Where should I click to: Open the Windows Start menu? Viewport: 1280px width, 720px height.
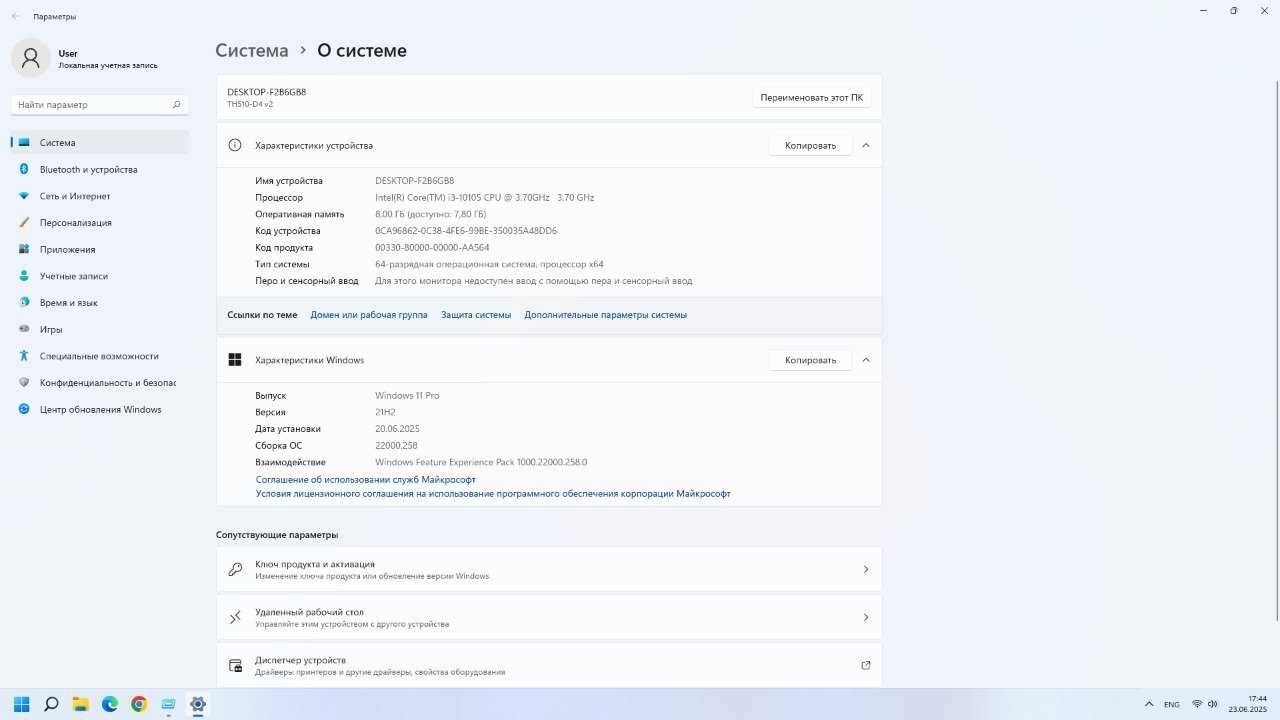click(x=22, y=704)
